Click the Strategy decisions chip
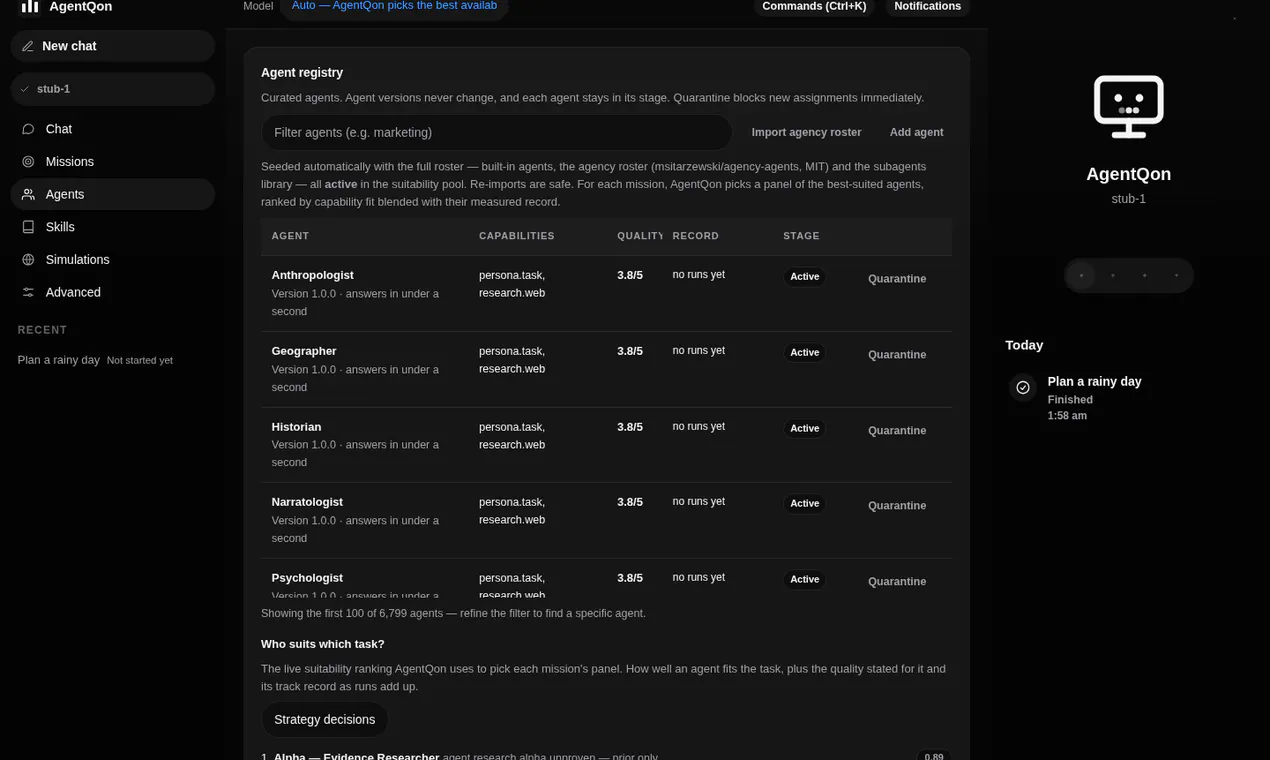The height and width of the screenshot is (760, 1270). [x=324, y=720]
